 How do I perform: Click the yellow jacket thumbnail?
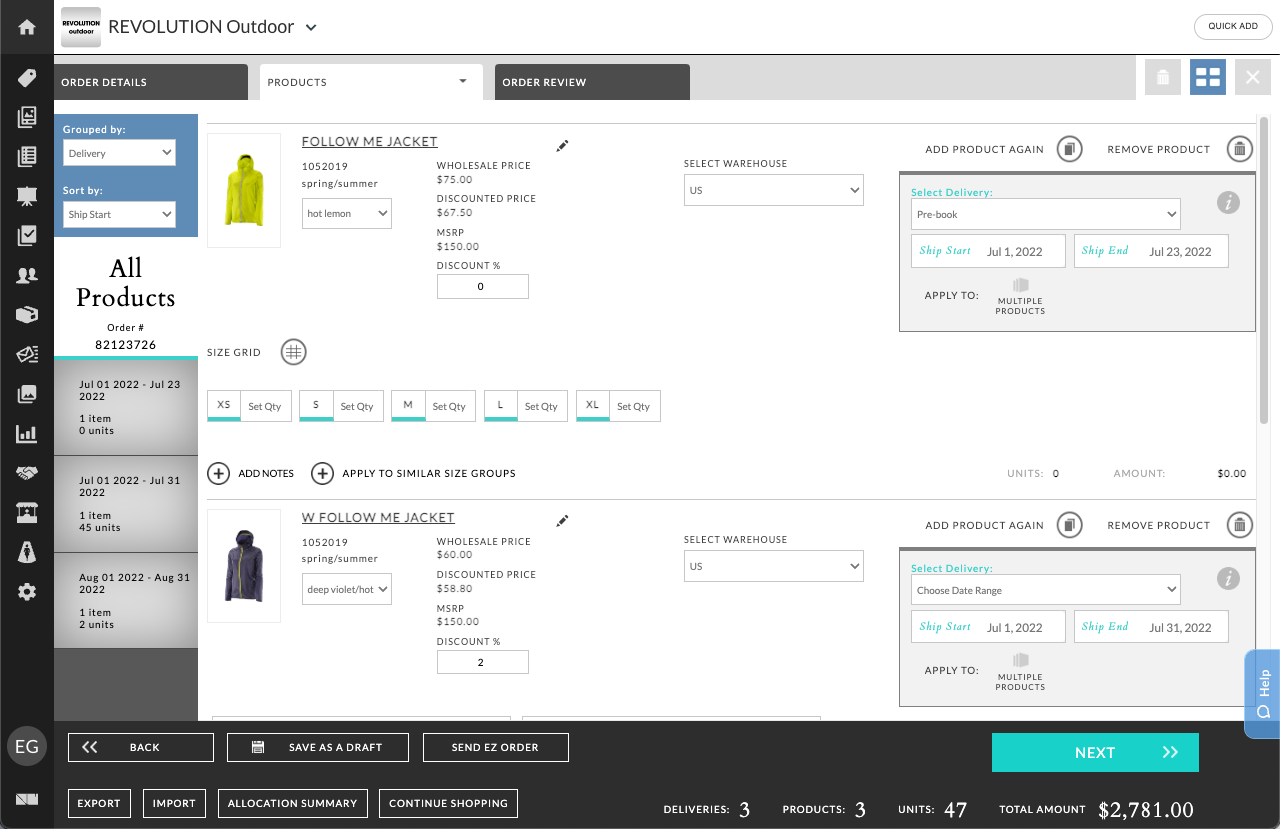pos(244,190)
